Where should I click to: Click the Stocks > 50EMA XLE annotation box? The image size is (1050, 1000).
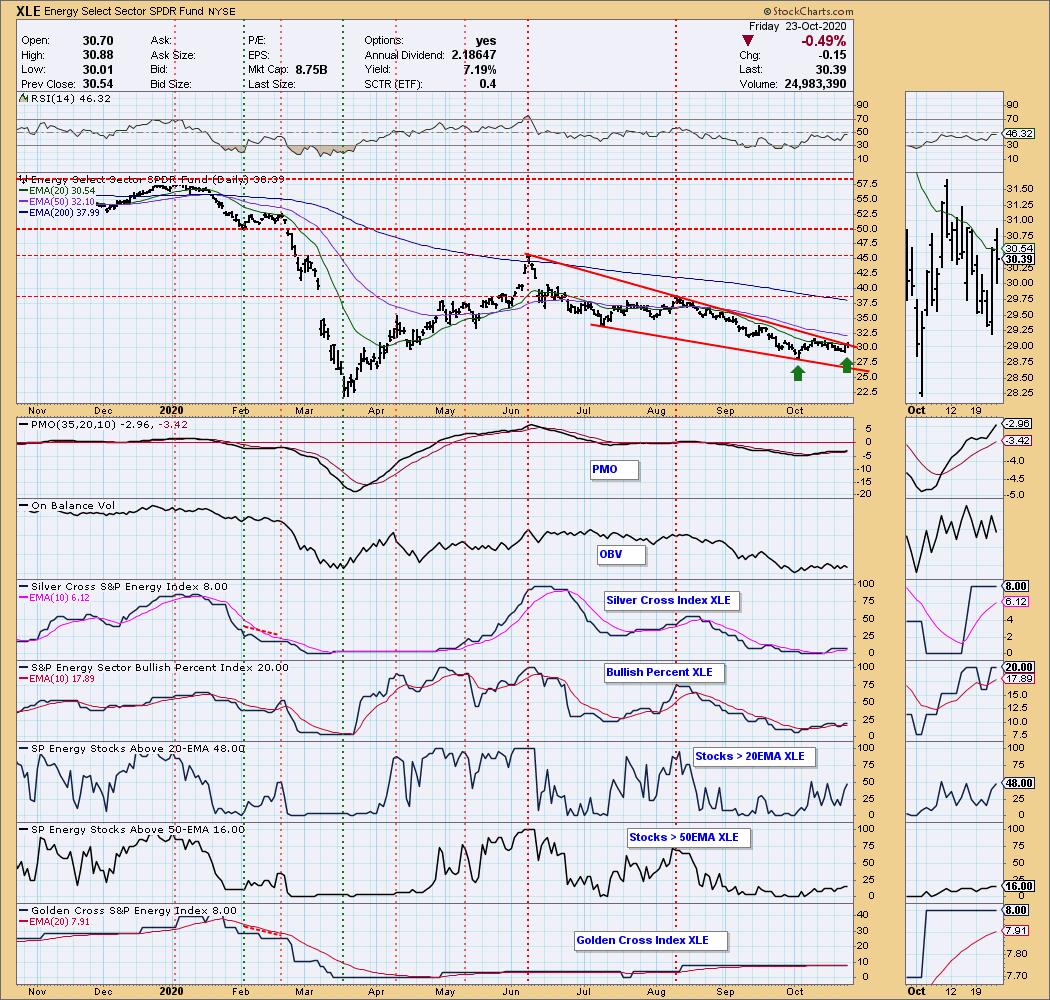coord(688,838)
